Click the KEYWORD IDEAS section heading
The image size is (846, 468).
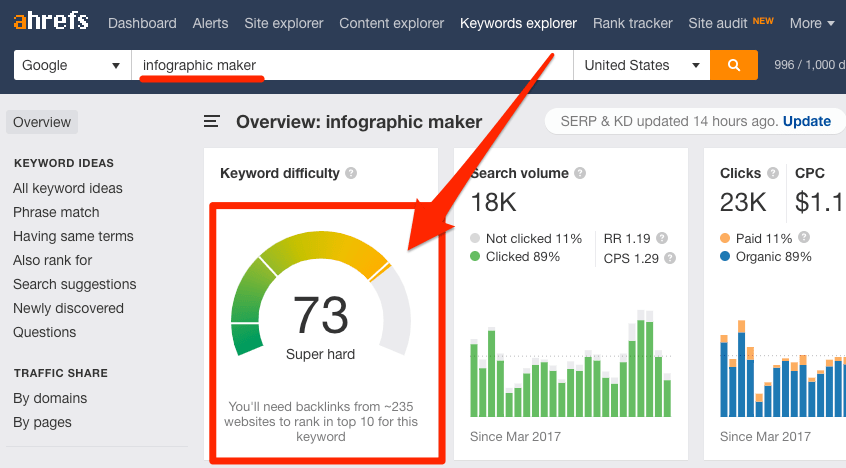(64, 163)
